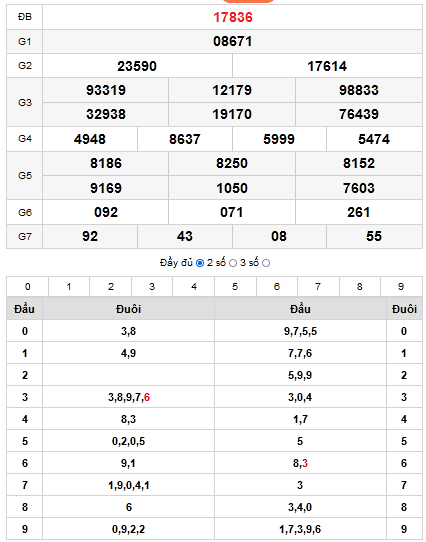Click the G5 number 1050
Viewport: 426px width, 542px height.
pyautogui.click(x=232, y=188)
